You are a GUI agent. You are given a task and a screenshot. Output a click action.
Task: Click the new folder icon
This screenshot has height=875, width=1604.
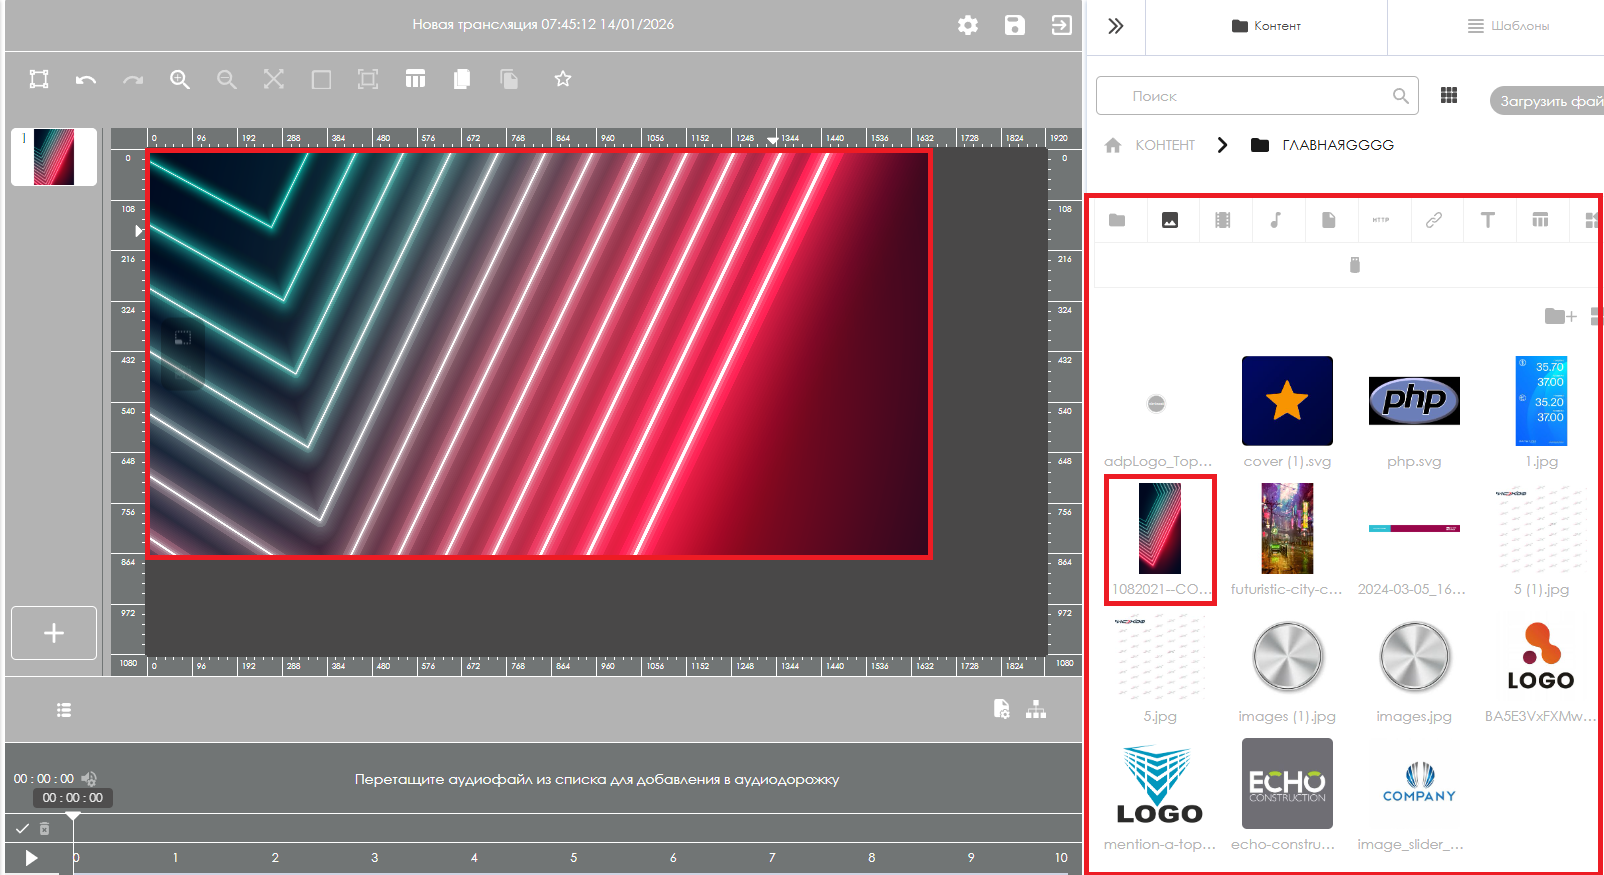(1559, 317)
